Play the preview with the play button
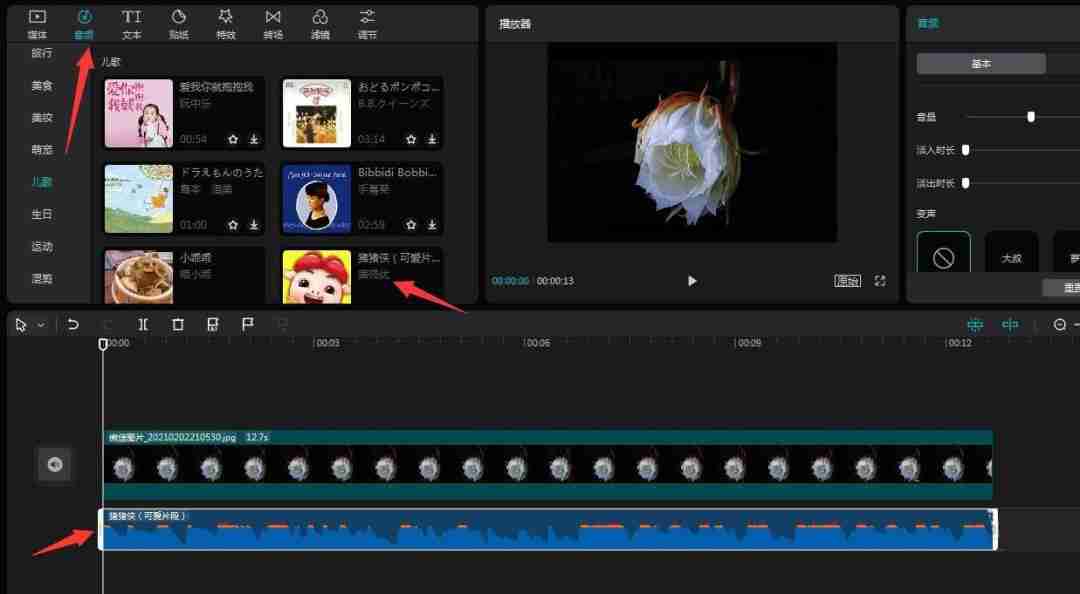 (692, 281)
